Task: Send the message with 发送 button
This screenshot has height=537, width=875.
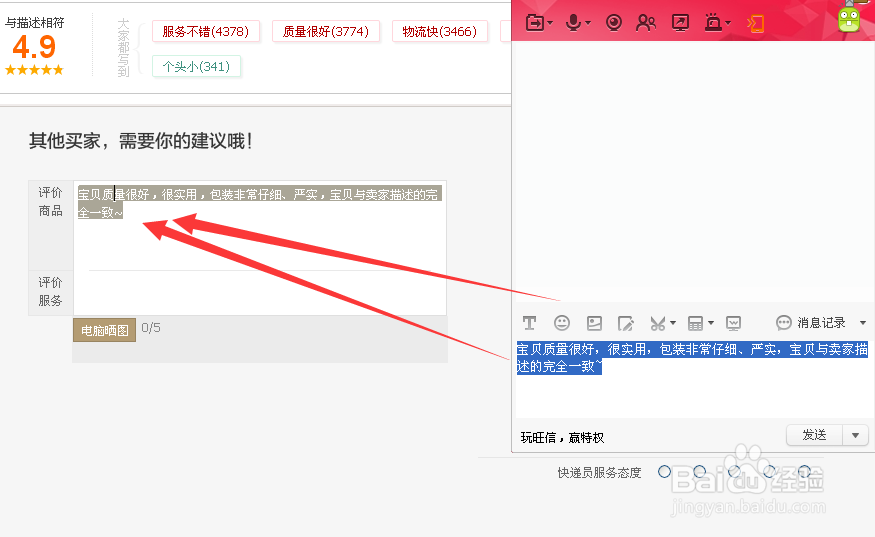Action: click(814, 435)
